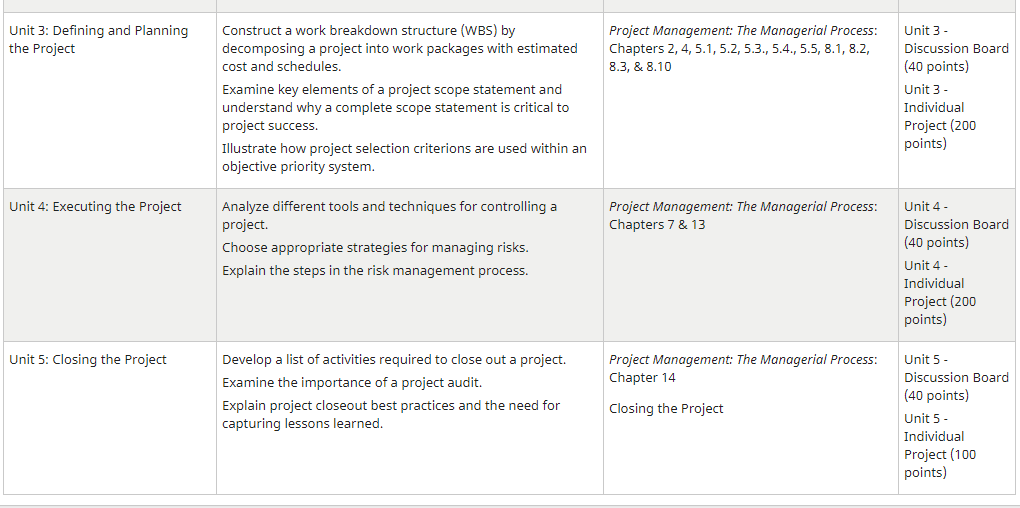Click 'Unit 5 - Individual Project (100 points)'
1020x508 pixels.
940,446
